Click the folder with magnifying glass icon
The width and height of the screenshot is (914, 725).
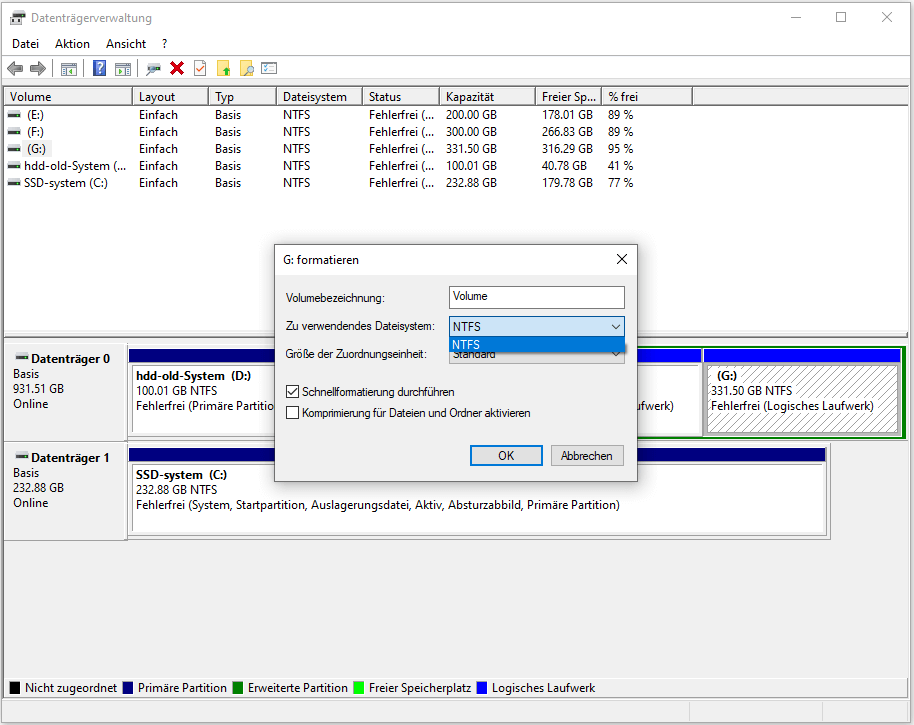tap(246, 68)
